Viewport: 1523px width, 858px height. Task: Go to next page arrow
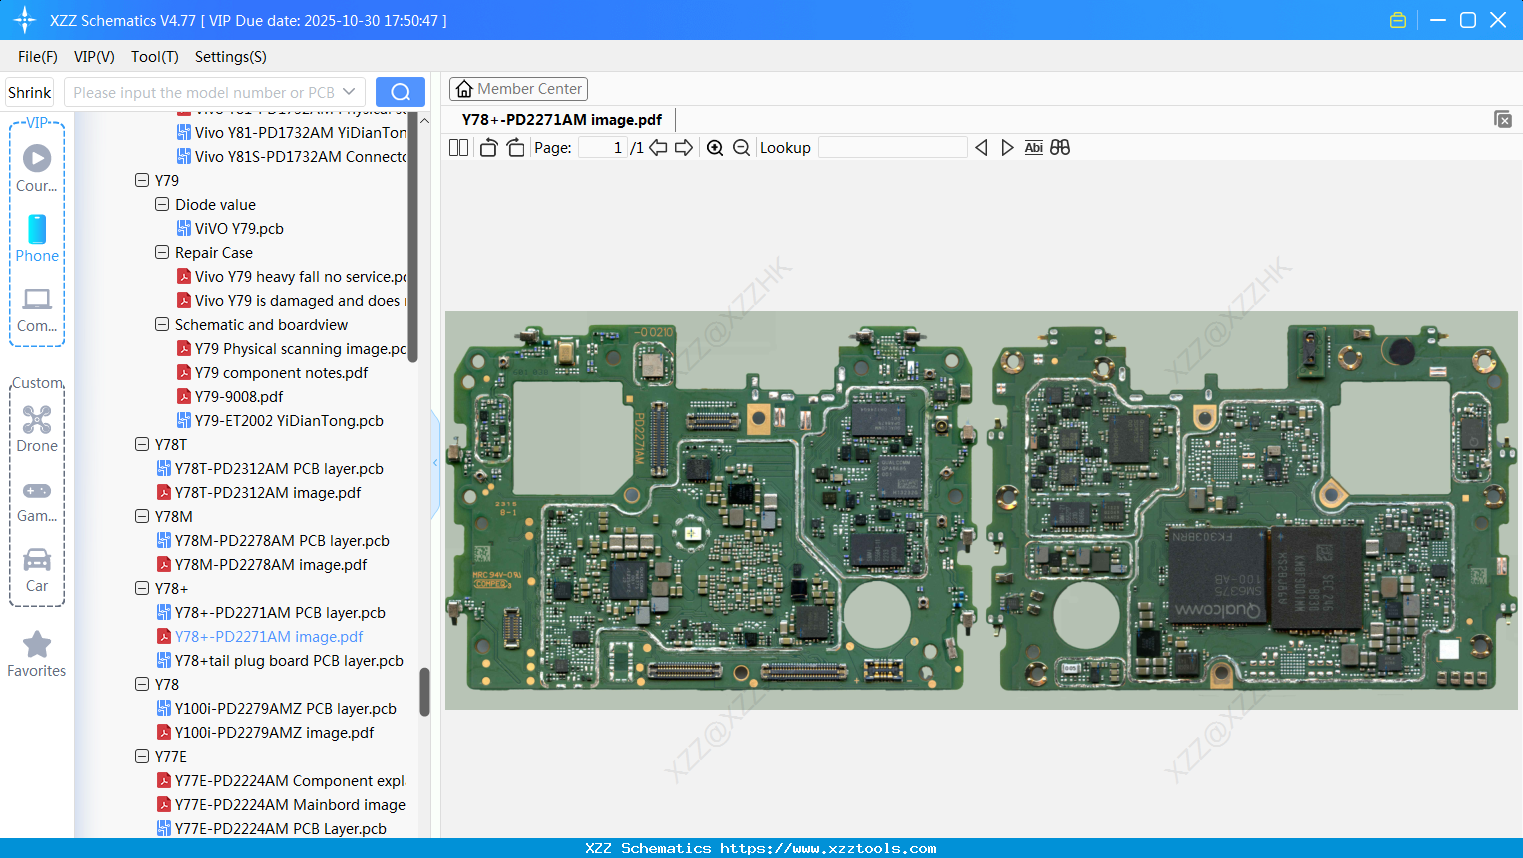tap(684, 148)
